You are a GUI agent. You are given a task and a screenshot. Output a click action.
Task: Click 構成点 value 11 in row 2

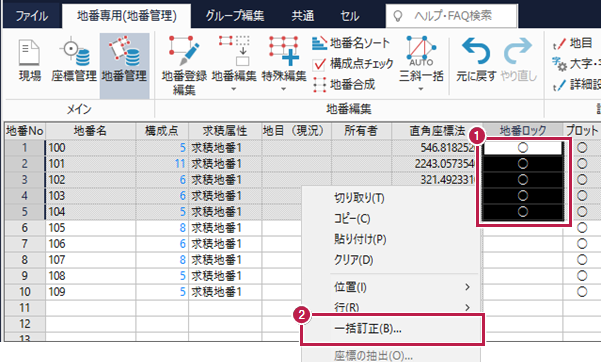click(180, 164)
